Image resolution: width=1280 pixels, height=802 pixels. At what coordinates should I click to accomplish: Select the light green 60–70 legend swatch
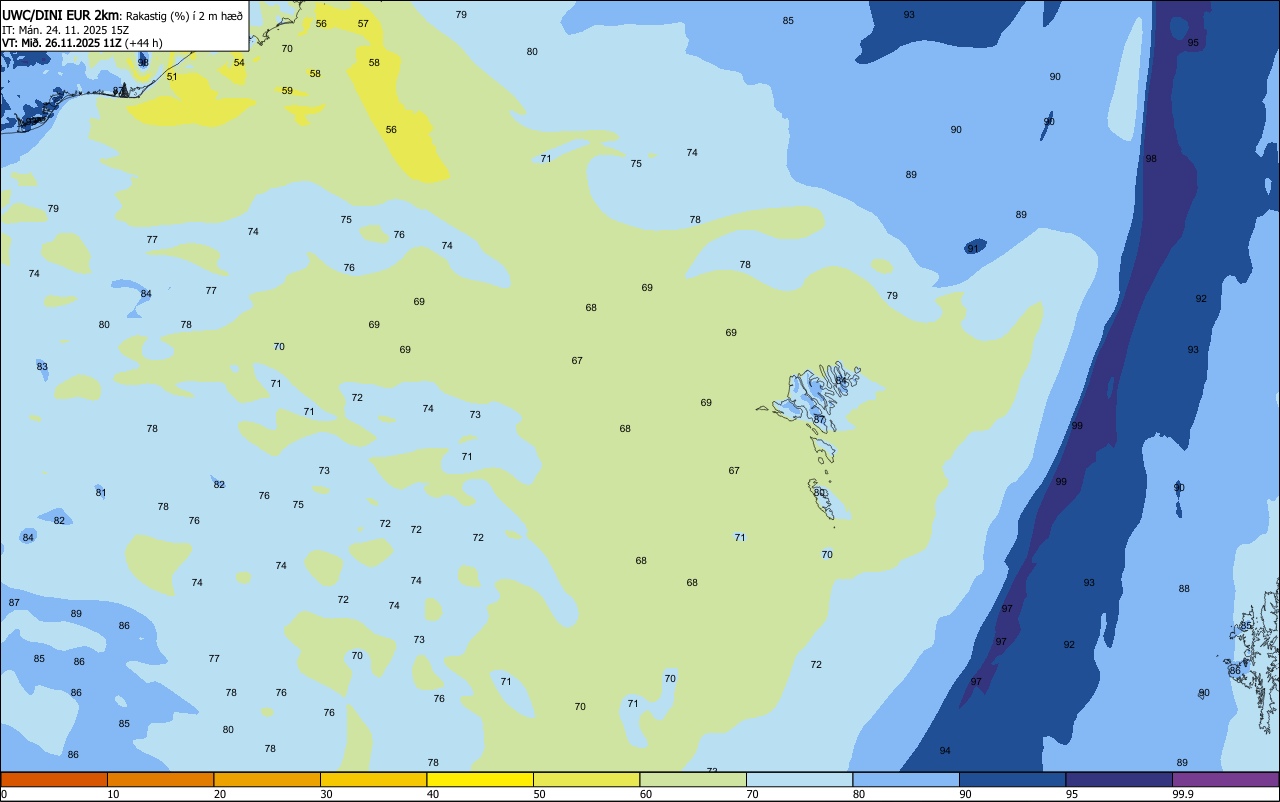693,779
